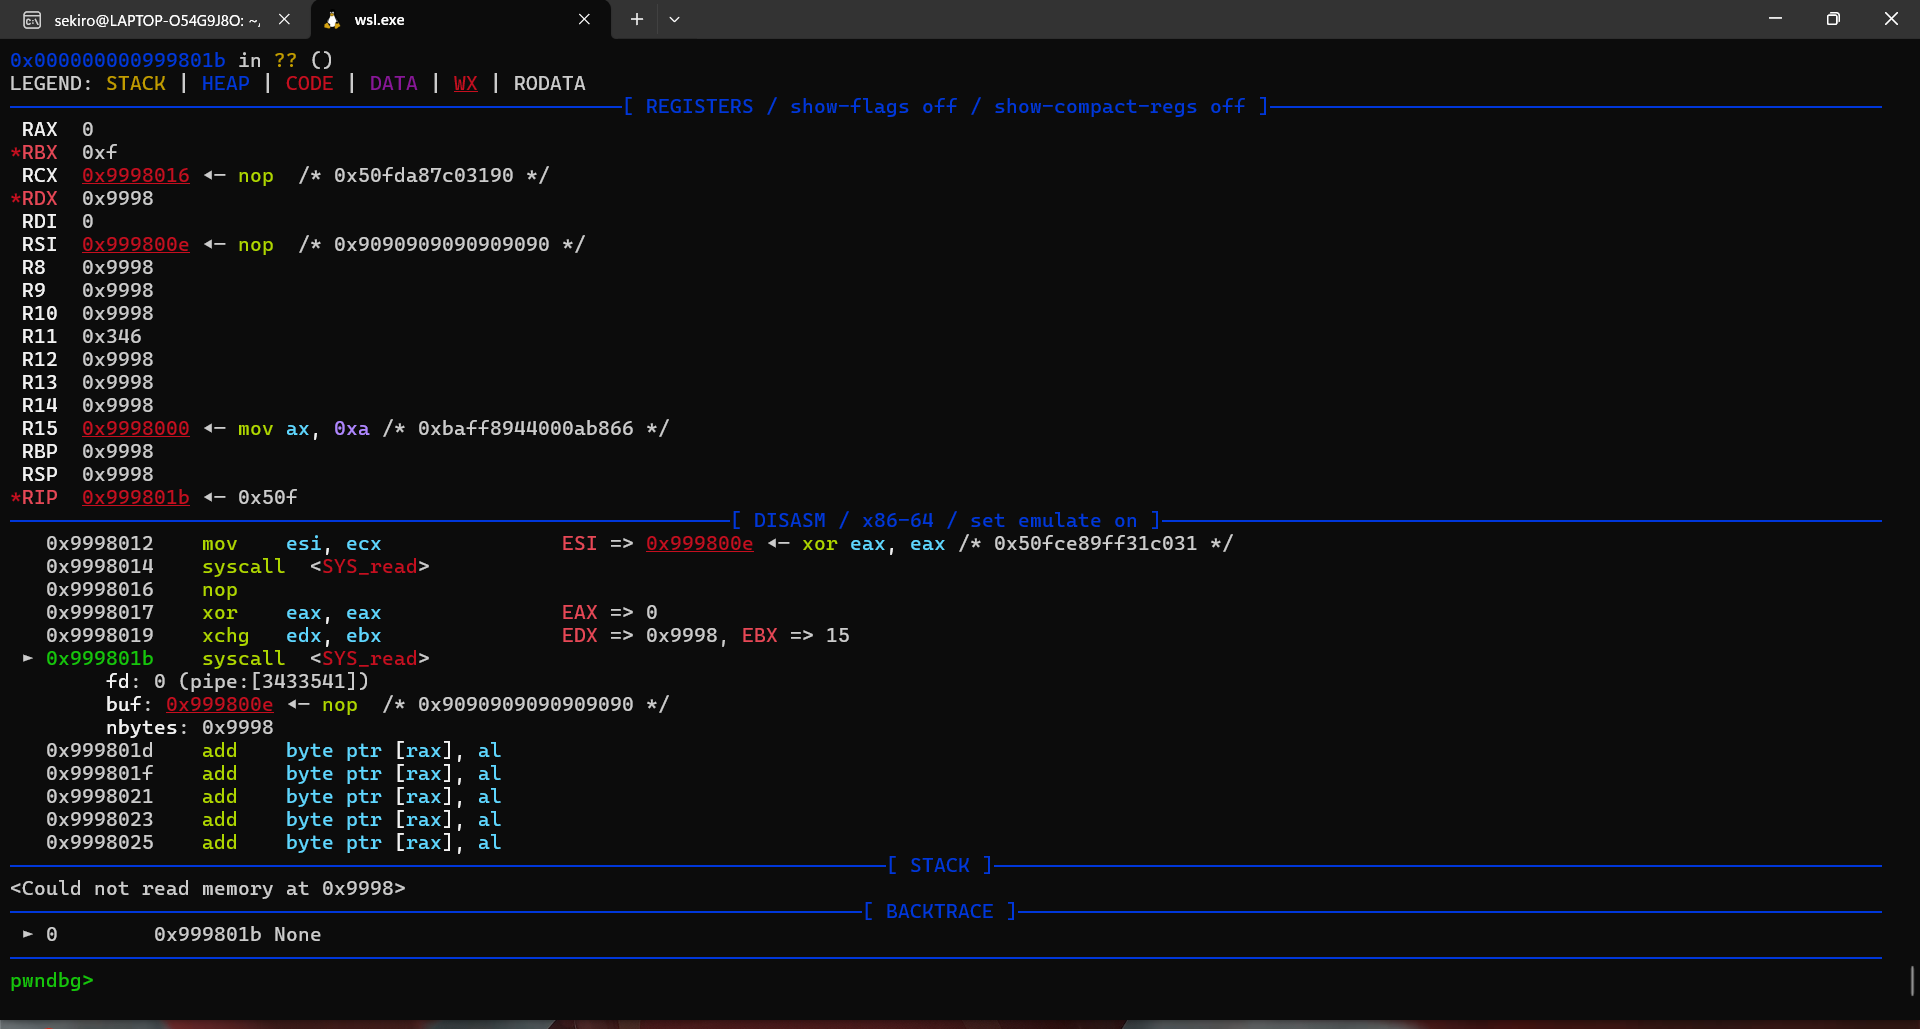This screenshot has width=1920, height=1029.
Task: Open the new-tab profile dropdown
Action: [x=675, y=19]
